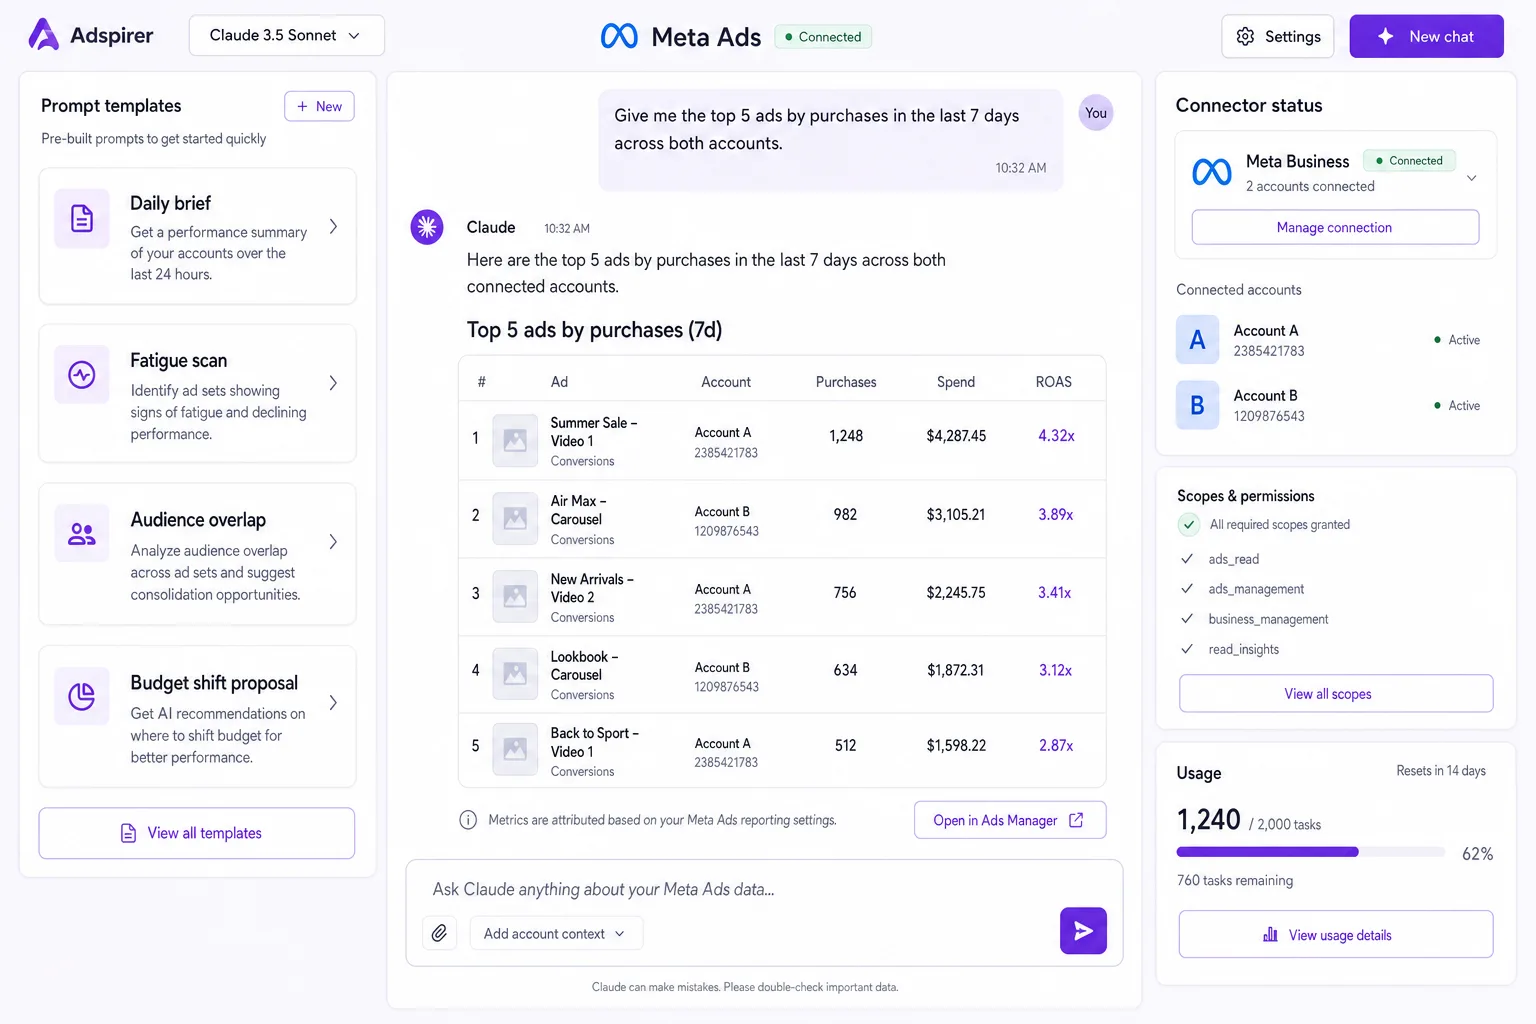
Task: Expand the Meta Business connector chevron
Action: pos(1472,178)
